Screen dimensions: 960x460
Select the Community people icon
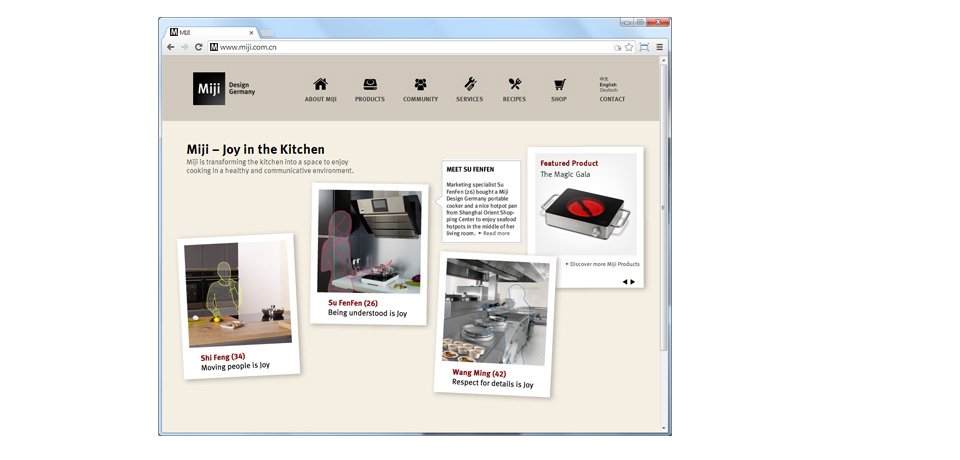[421, 84]
